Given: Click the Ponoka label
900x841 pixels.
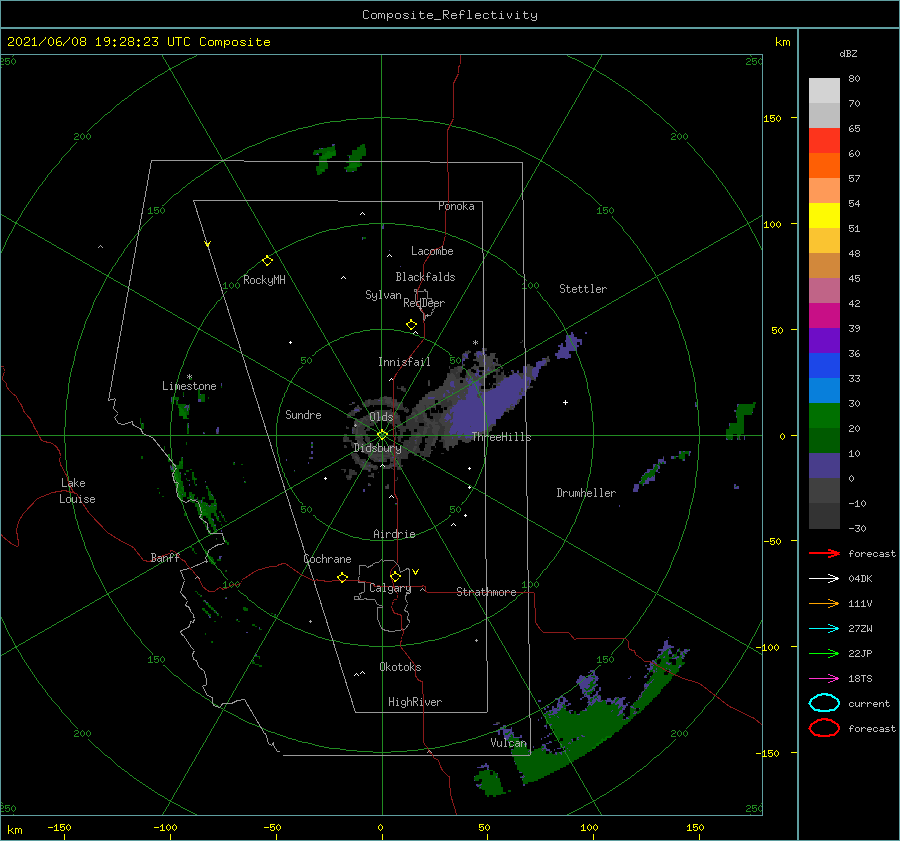Looking at the screenshot, I should (456, 207).
